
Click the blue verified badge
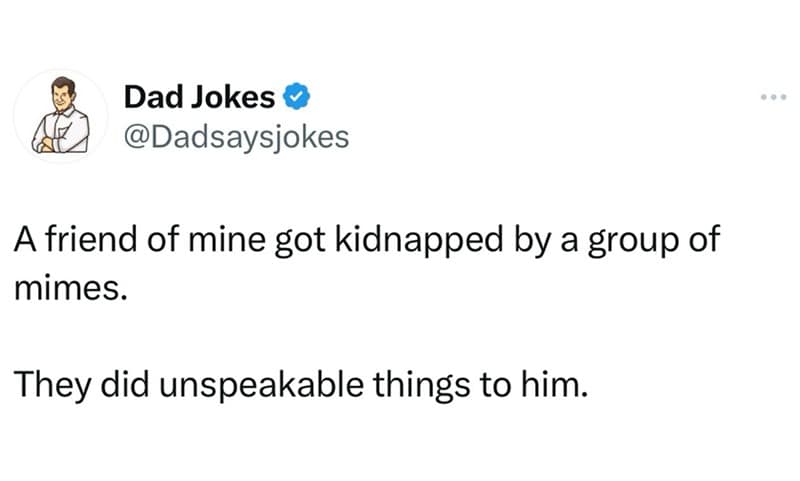[296, 96]
